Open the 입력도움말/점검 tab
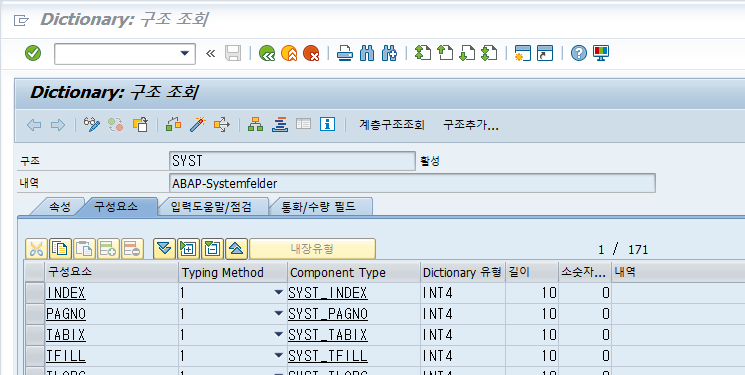 [211, 207]
